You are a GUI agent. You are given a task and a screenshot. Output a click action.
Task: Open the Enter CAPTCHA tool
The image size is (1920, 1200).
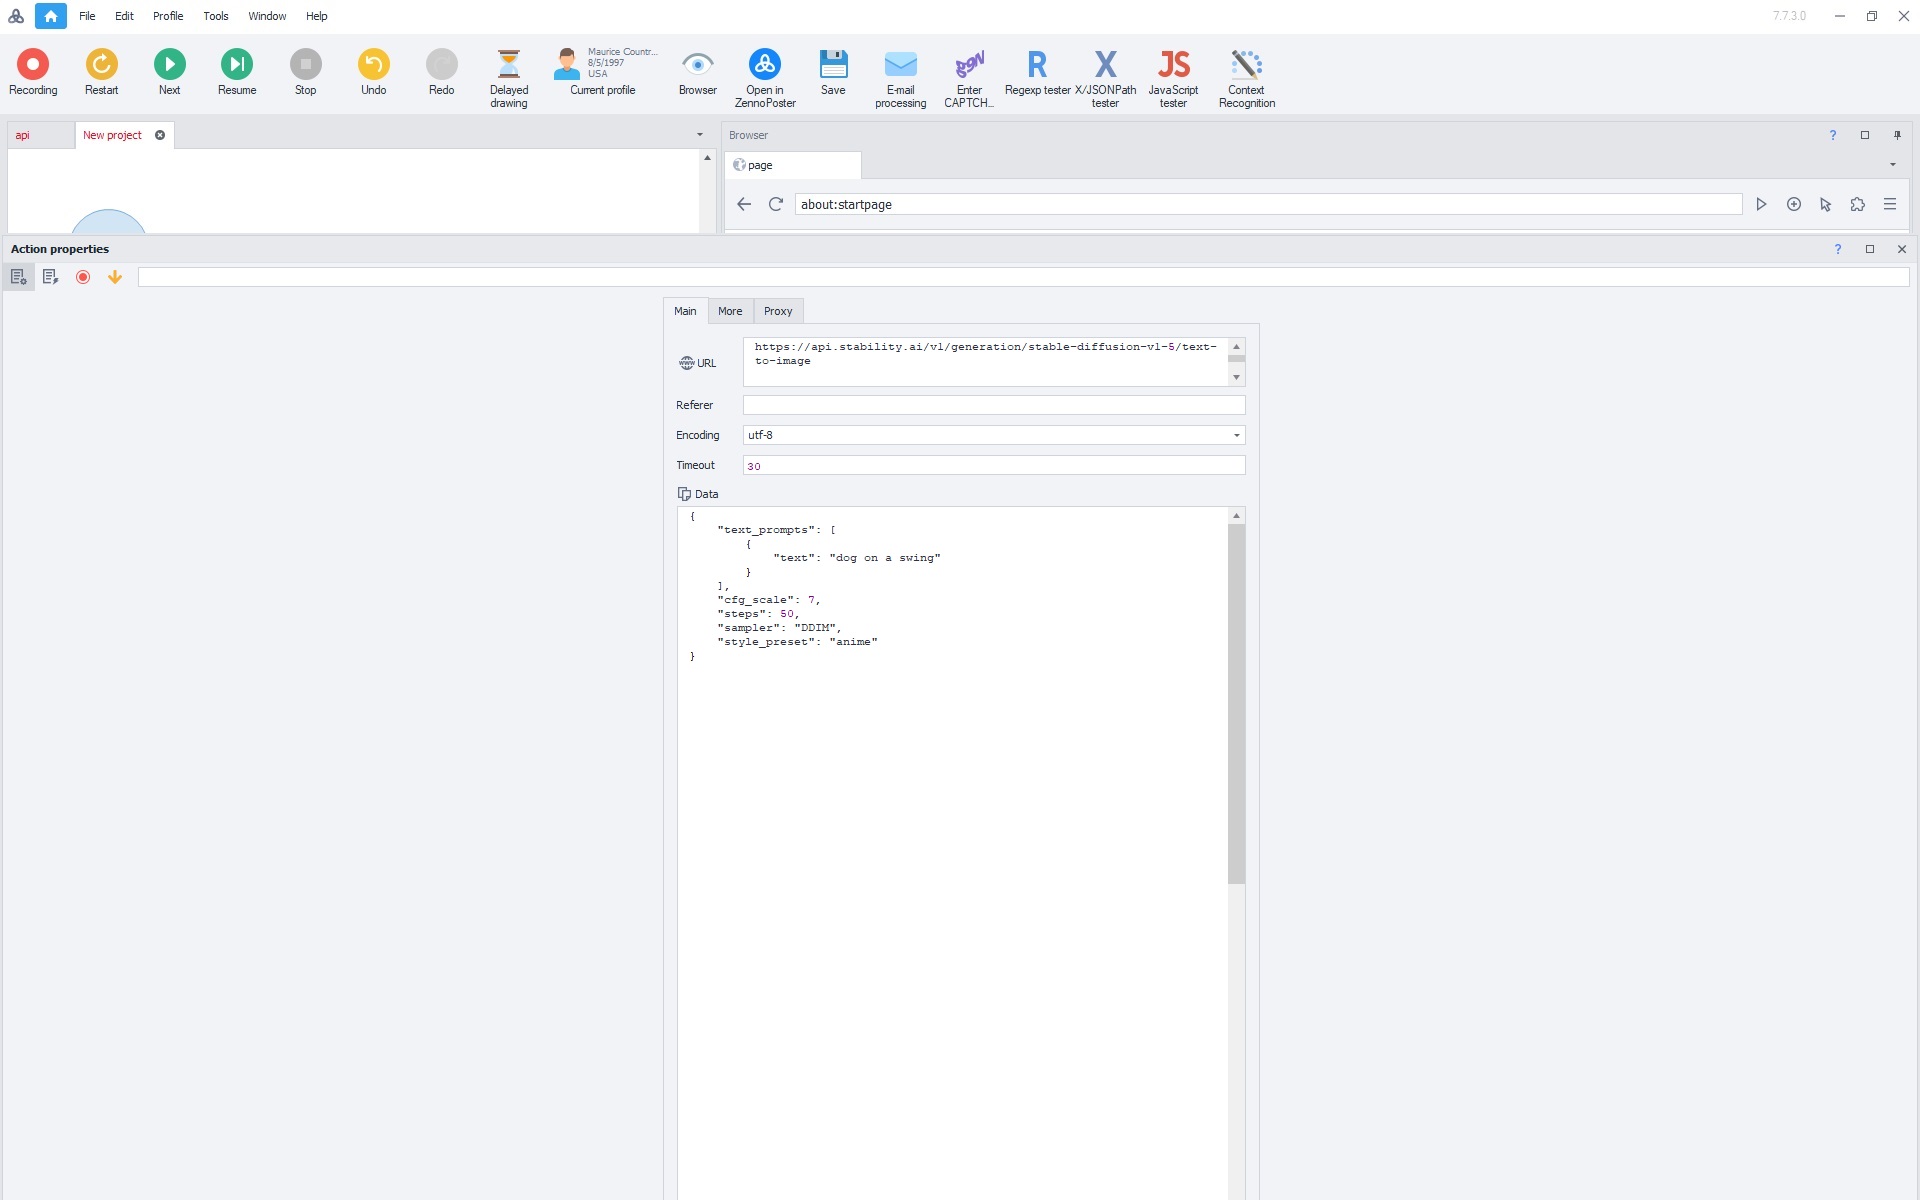[x=969, y=78]
